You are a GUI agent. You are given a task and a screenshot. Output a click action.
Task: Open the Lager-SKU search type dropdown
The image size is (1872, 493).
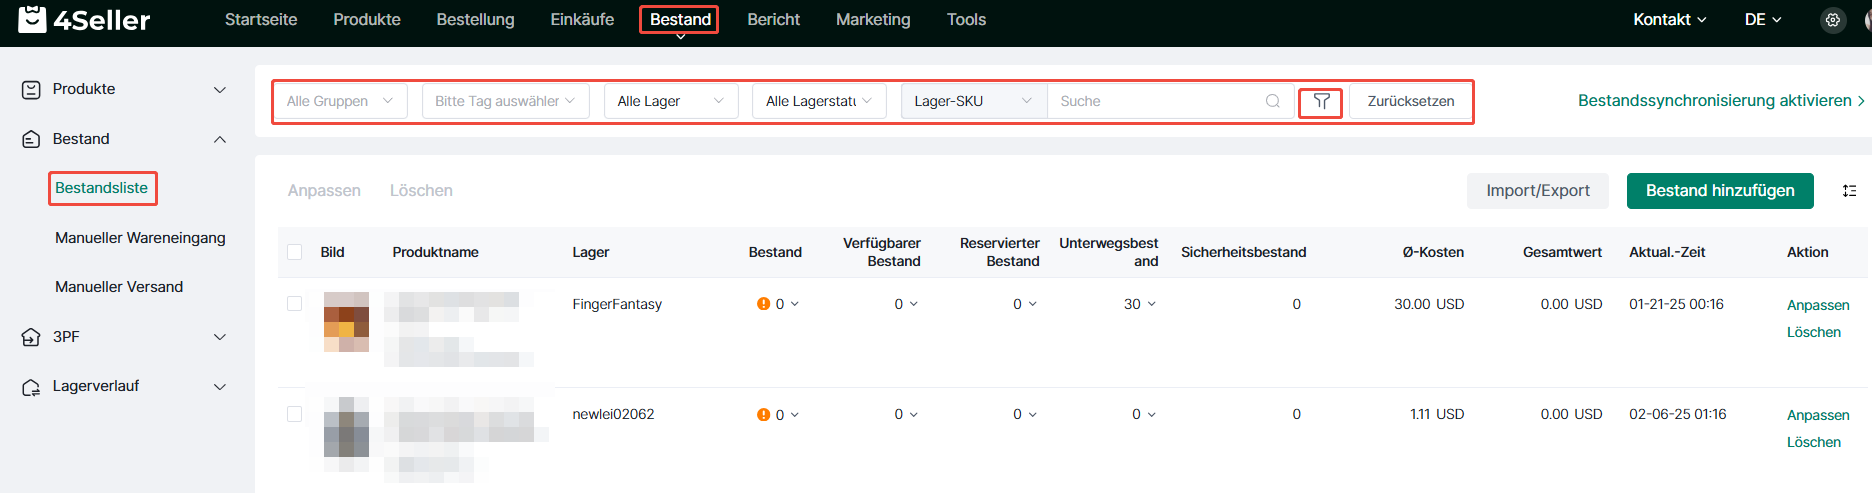[x=972, y=101]
